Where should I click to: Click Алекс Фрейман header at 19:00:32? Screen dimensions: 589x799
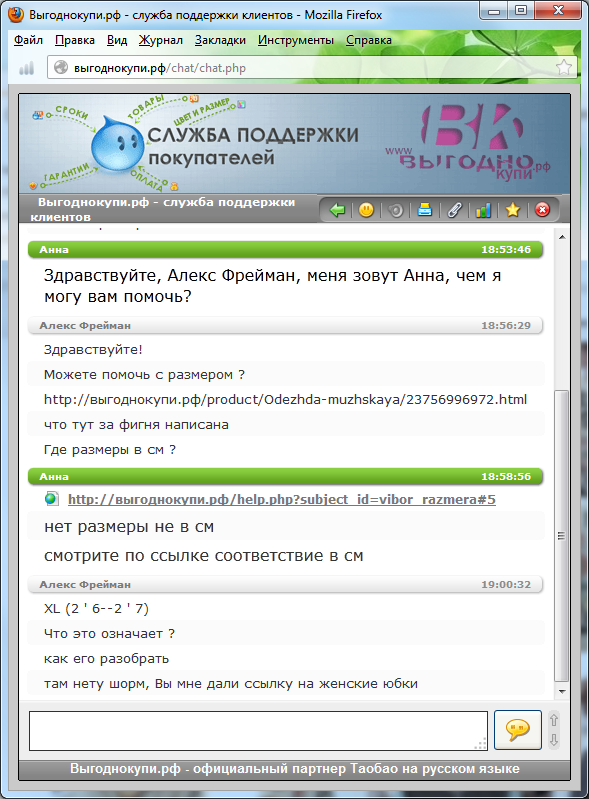(x=285, y=584)
